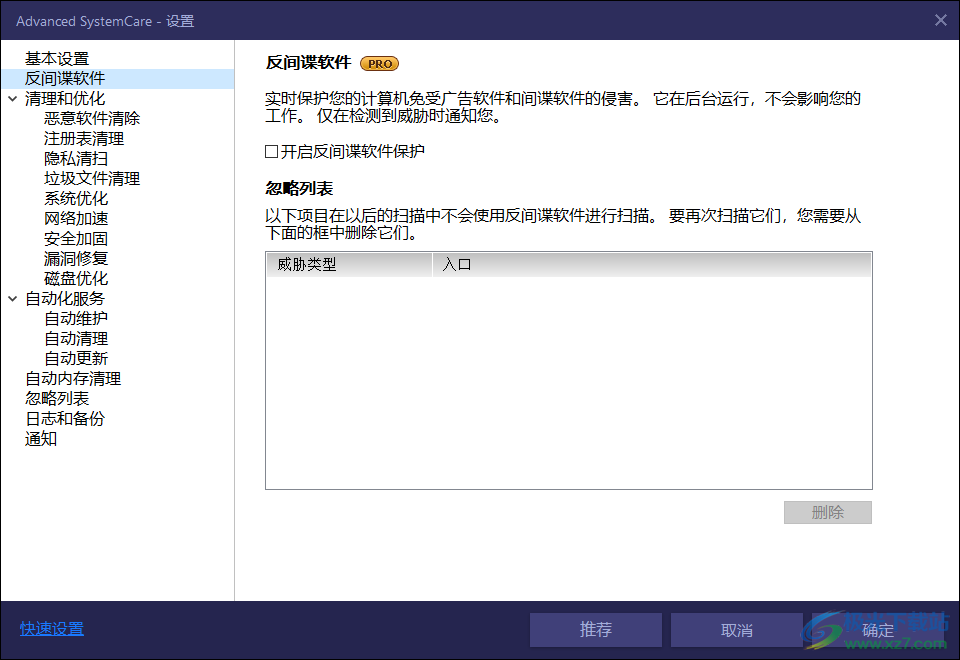Open 基本设置 in the sidebar
Viewport: 960px width, 660px height.
pyautogui.click(x=57, y=59)
